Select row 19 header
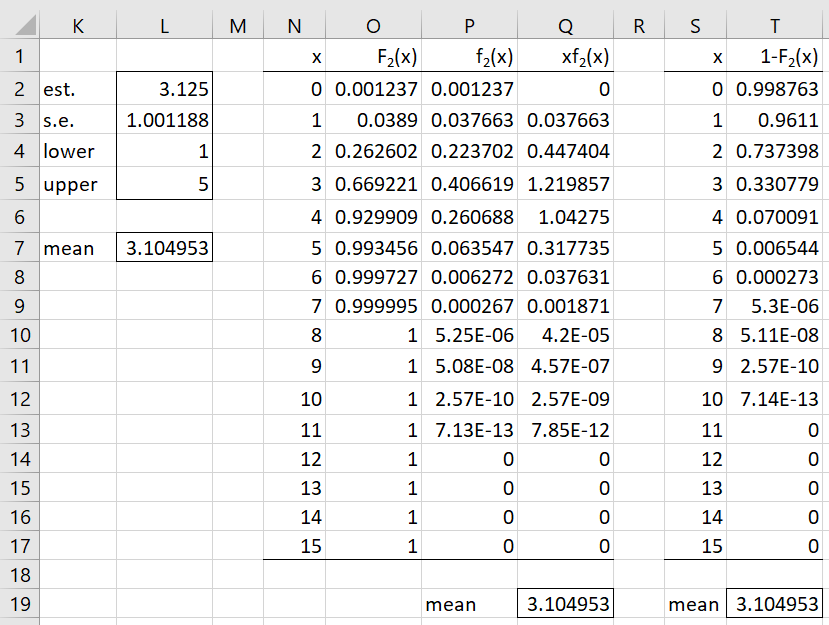 coord(20,603)
